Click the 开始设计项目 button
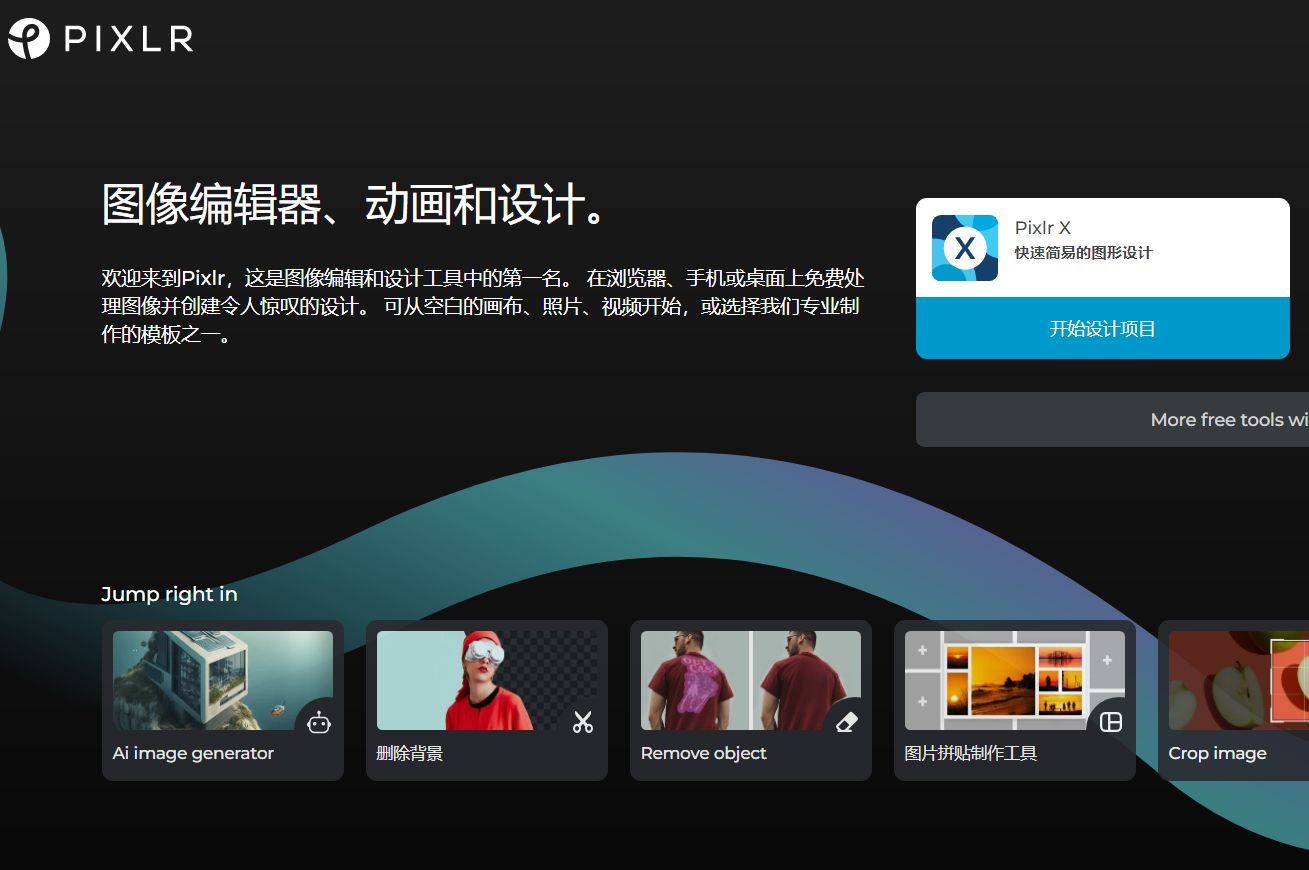Image resolution: width=1309 pixels, height=870 pixels. pos(1101,327)
